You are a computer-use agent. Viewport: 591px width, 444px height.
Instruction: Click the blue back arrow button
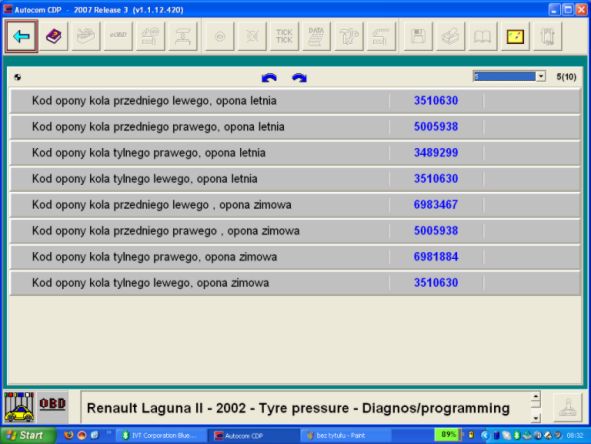pyautogui.click(x=21, y=36)
